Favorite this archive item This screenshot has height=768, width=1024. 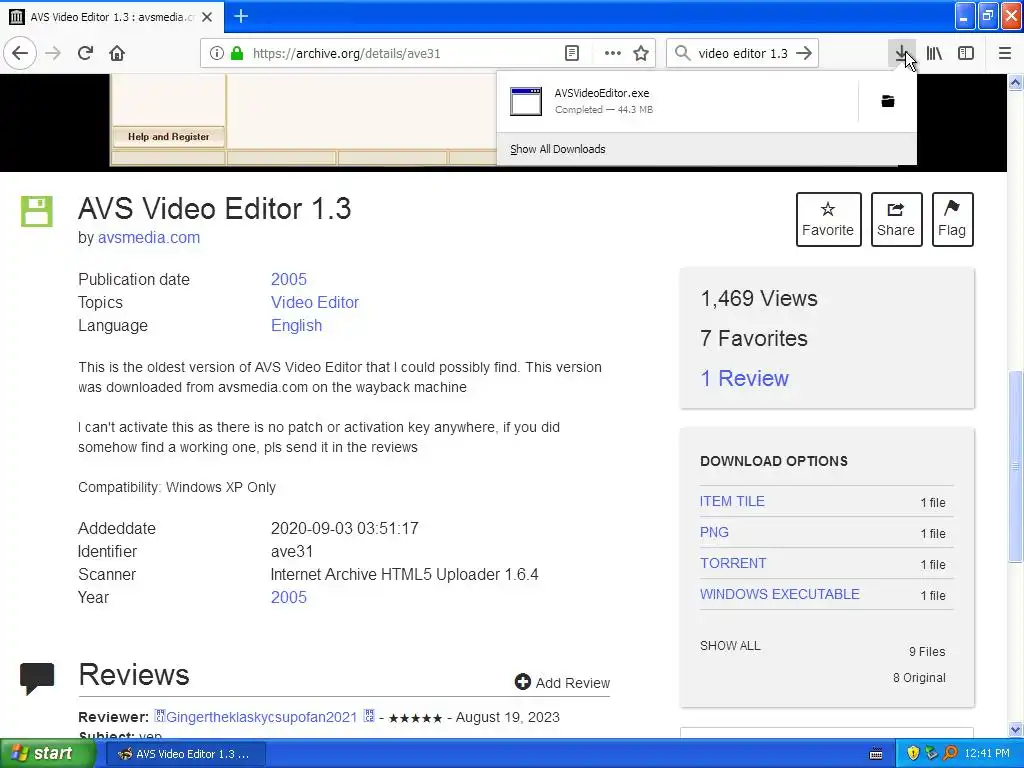828,219
